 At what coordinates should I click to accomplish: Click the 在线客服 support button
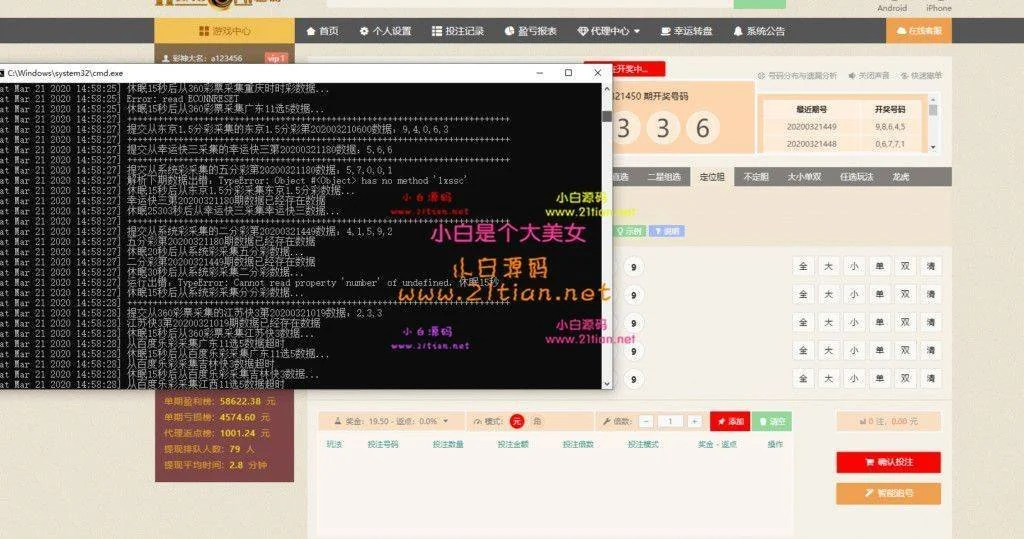click(919, 31)
